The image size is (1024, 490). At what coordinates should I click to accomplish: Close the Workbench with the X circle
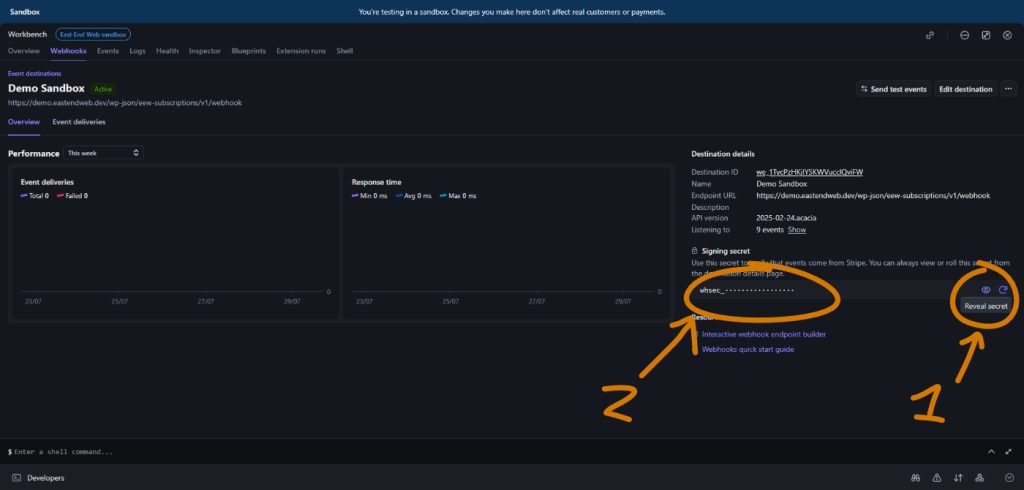pyautogui.click(x=1007, y=35)
